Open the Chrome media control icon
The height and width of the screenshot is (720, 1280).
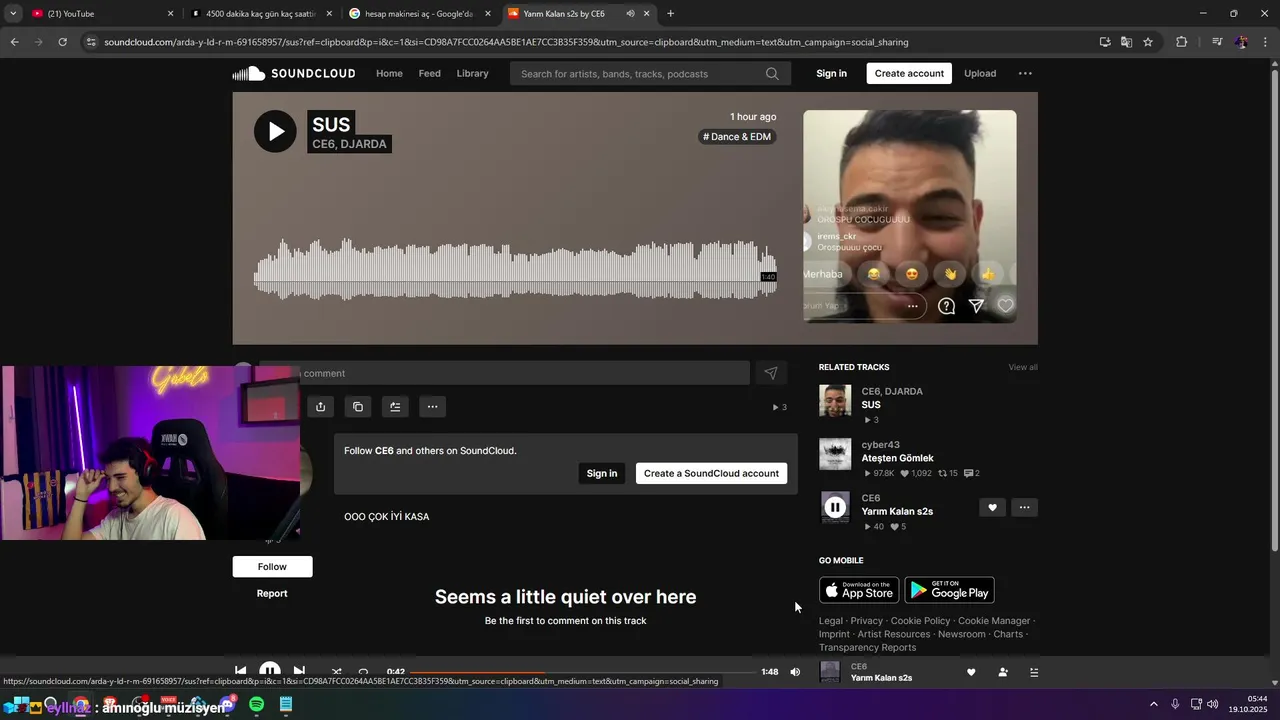tap(1217, 42)
